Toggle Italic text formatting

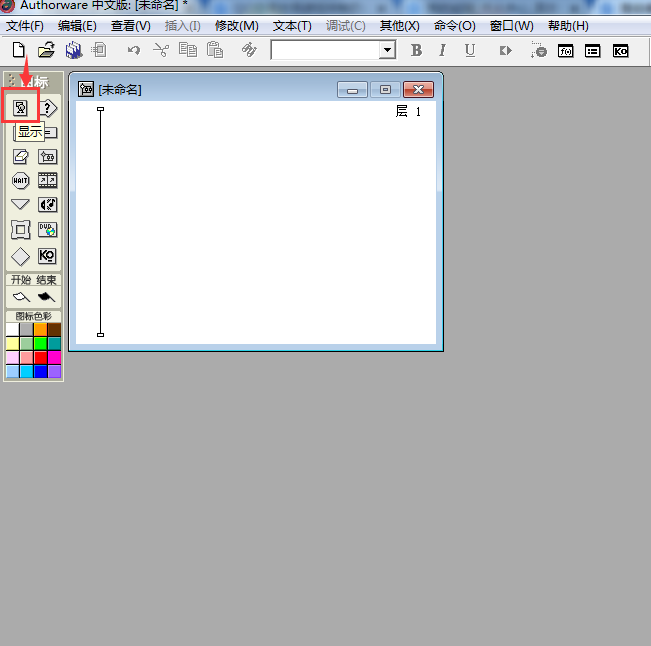[x=443, y=51]
